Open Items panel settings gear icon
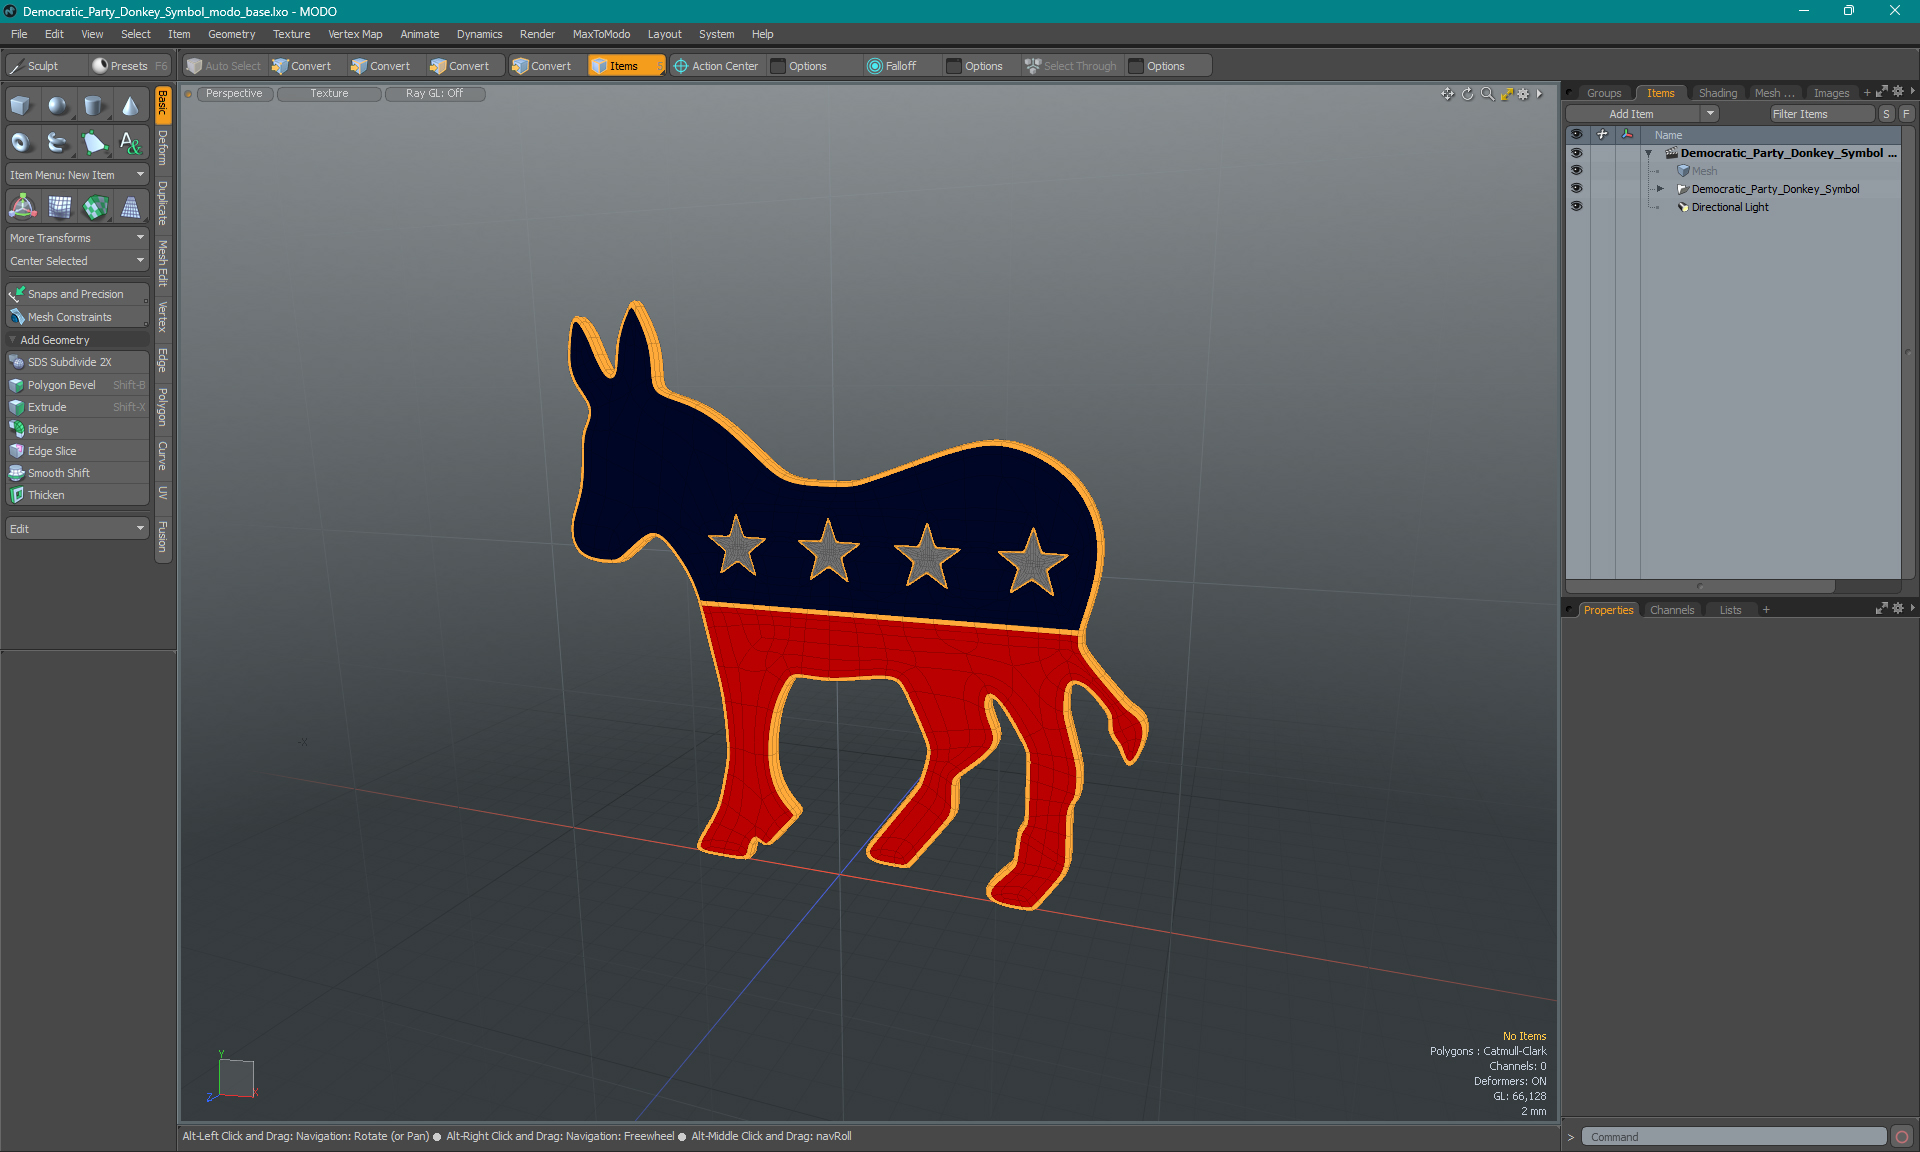 1898,92
